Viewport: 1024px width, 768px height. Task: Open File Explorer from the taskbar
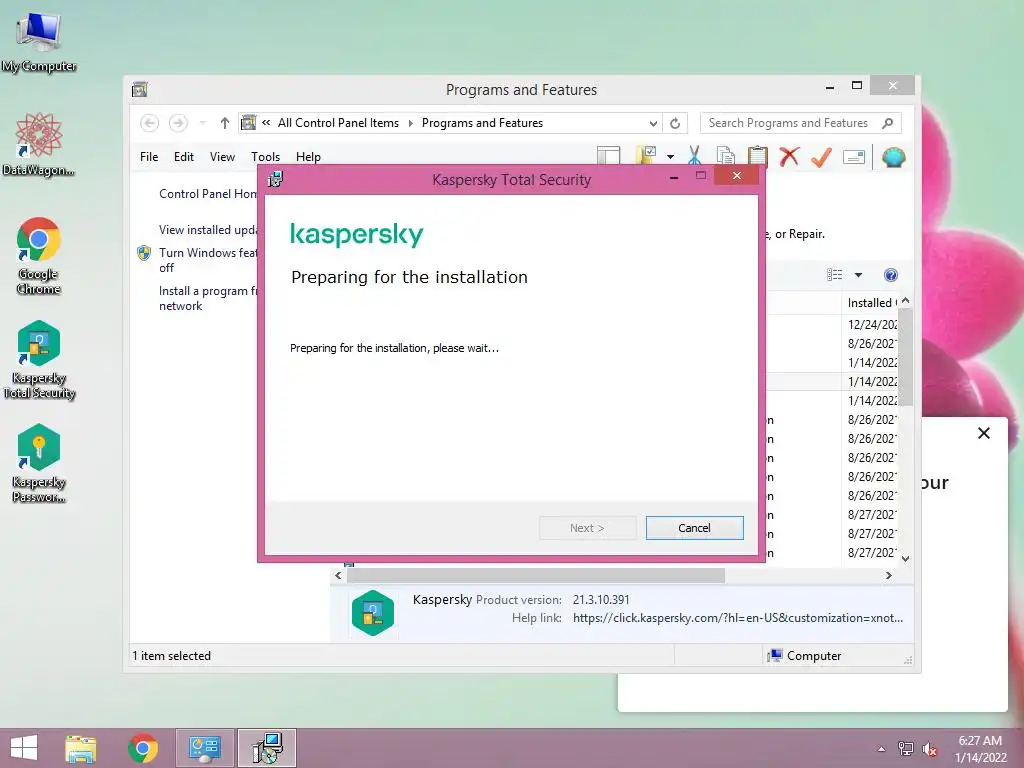pos(81,748)
